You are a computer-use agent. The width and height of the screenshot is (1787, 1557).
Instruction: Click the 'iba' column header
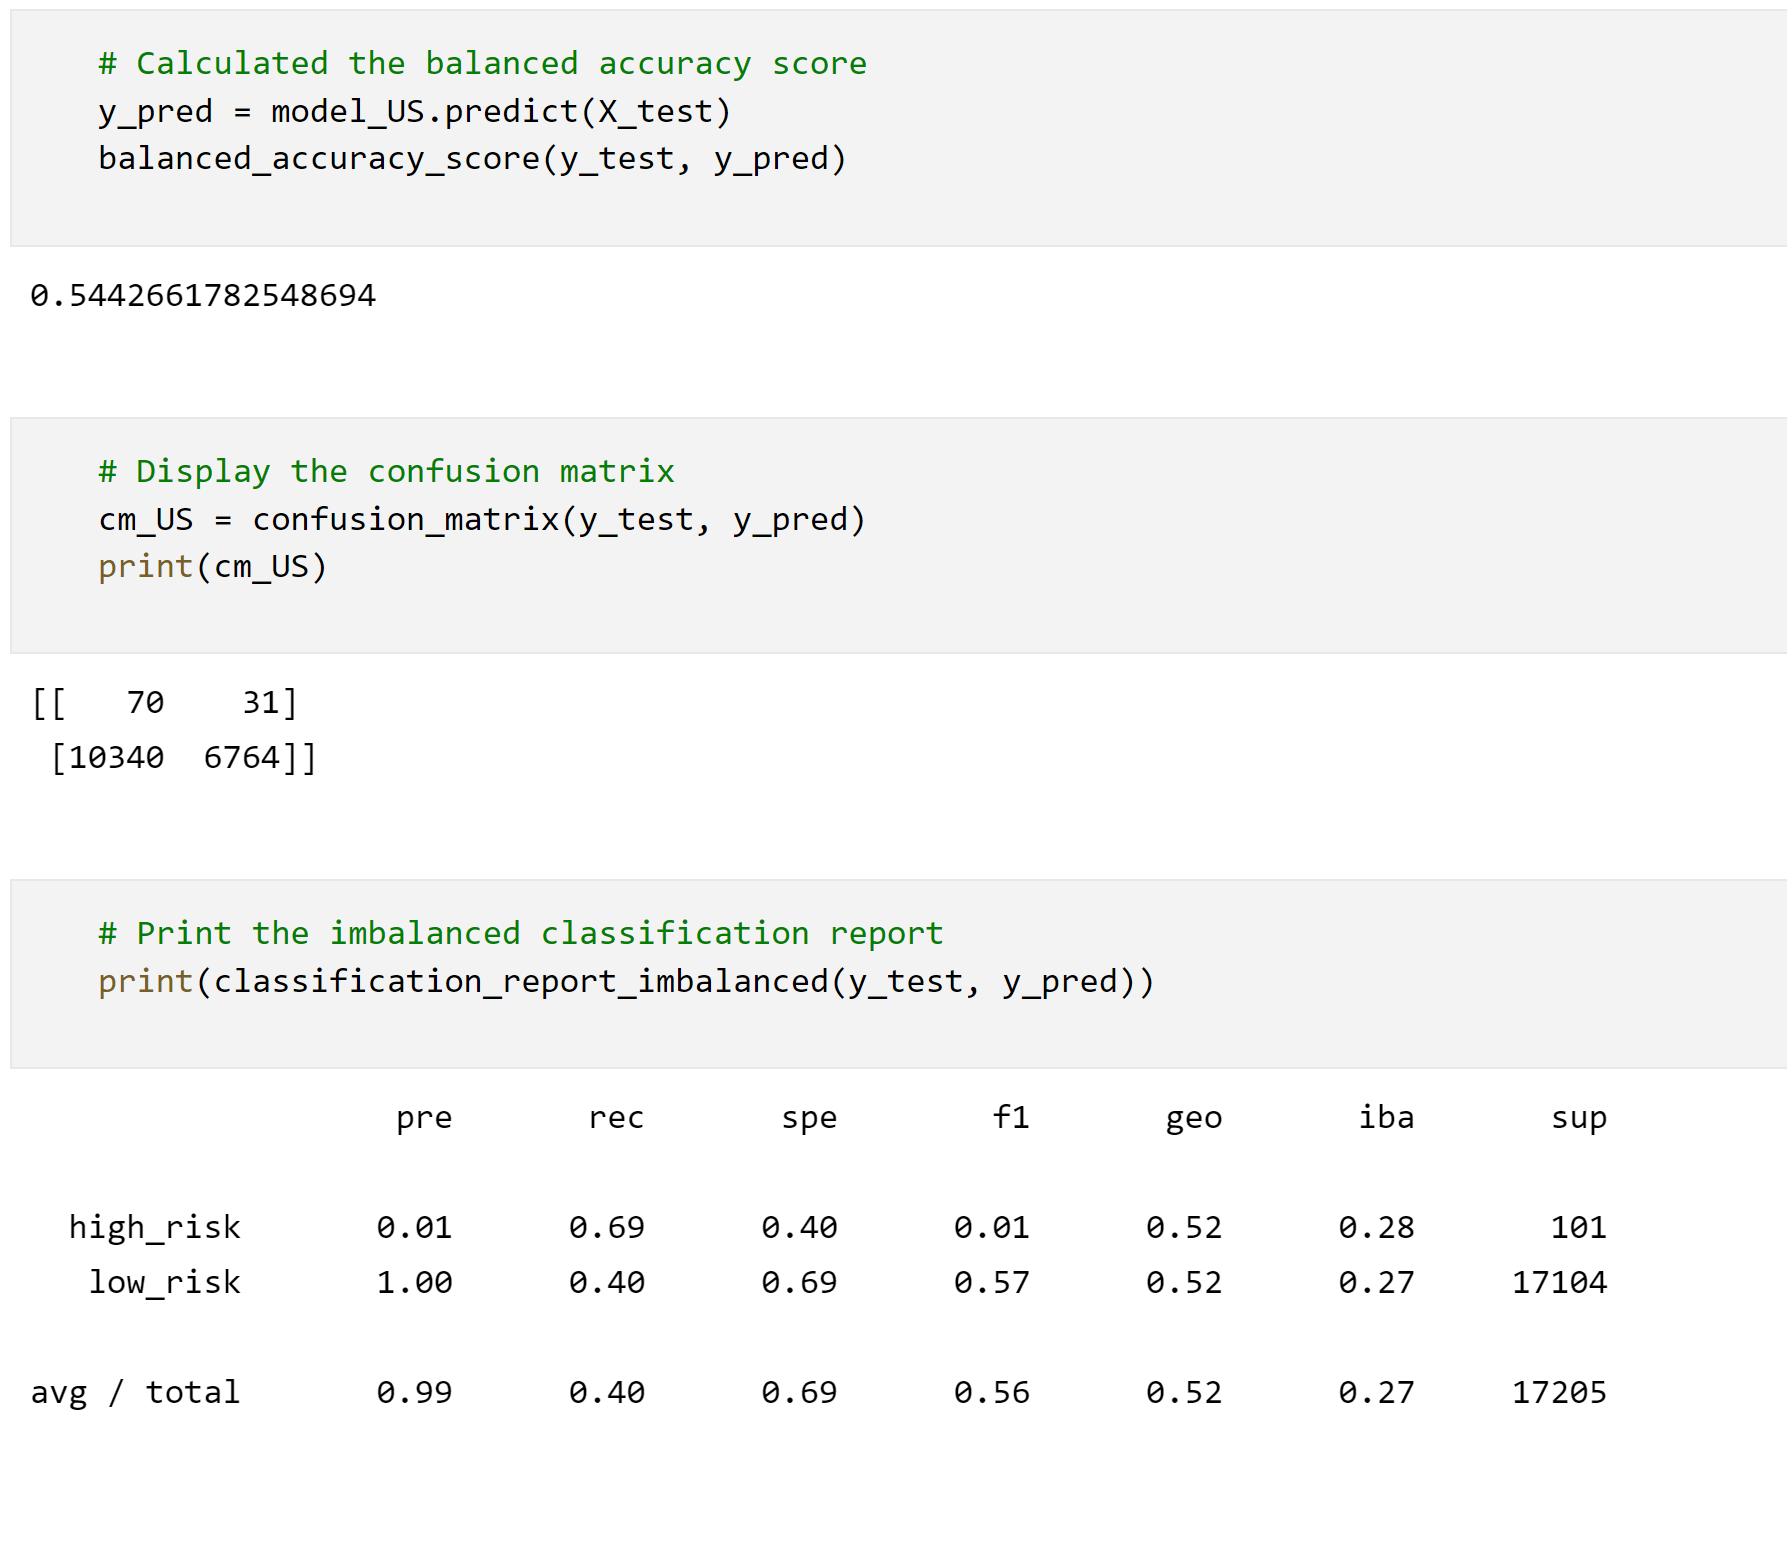(x=1386, y=1116)
